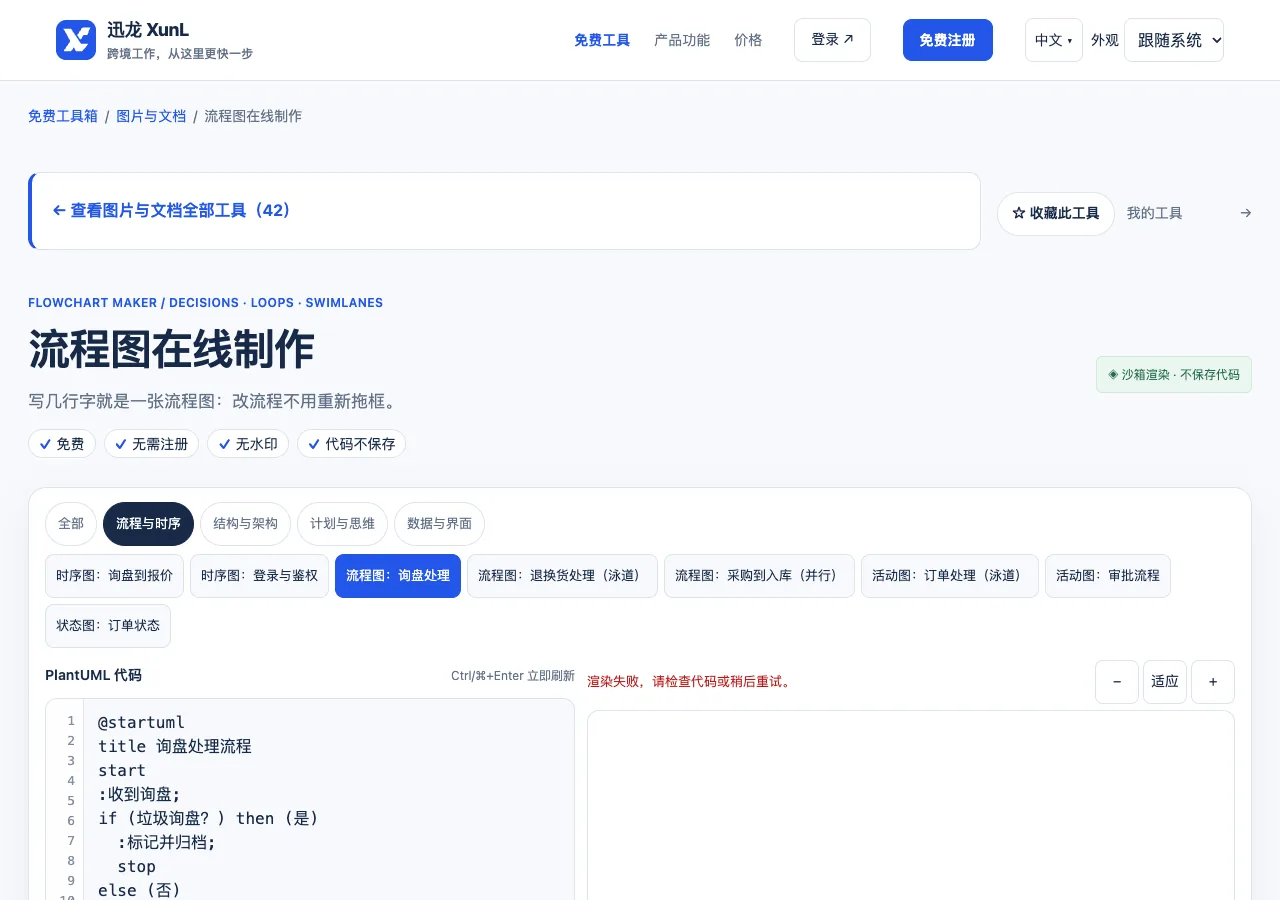Go to 图片与文档 breadcrumb
This screenshot has width=1280, height=900.
[151, 116]
